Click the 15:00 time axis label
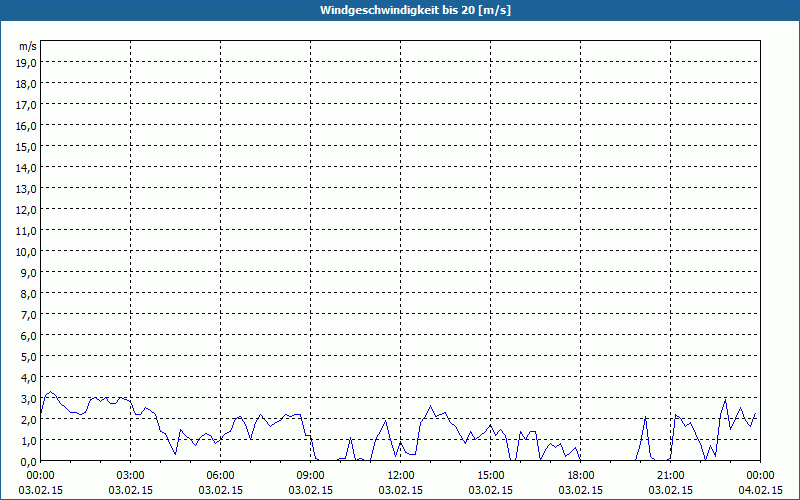Image resolution: width=800 pixels, height=500 pixels. (491, 476)
